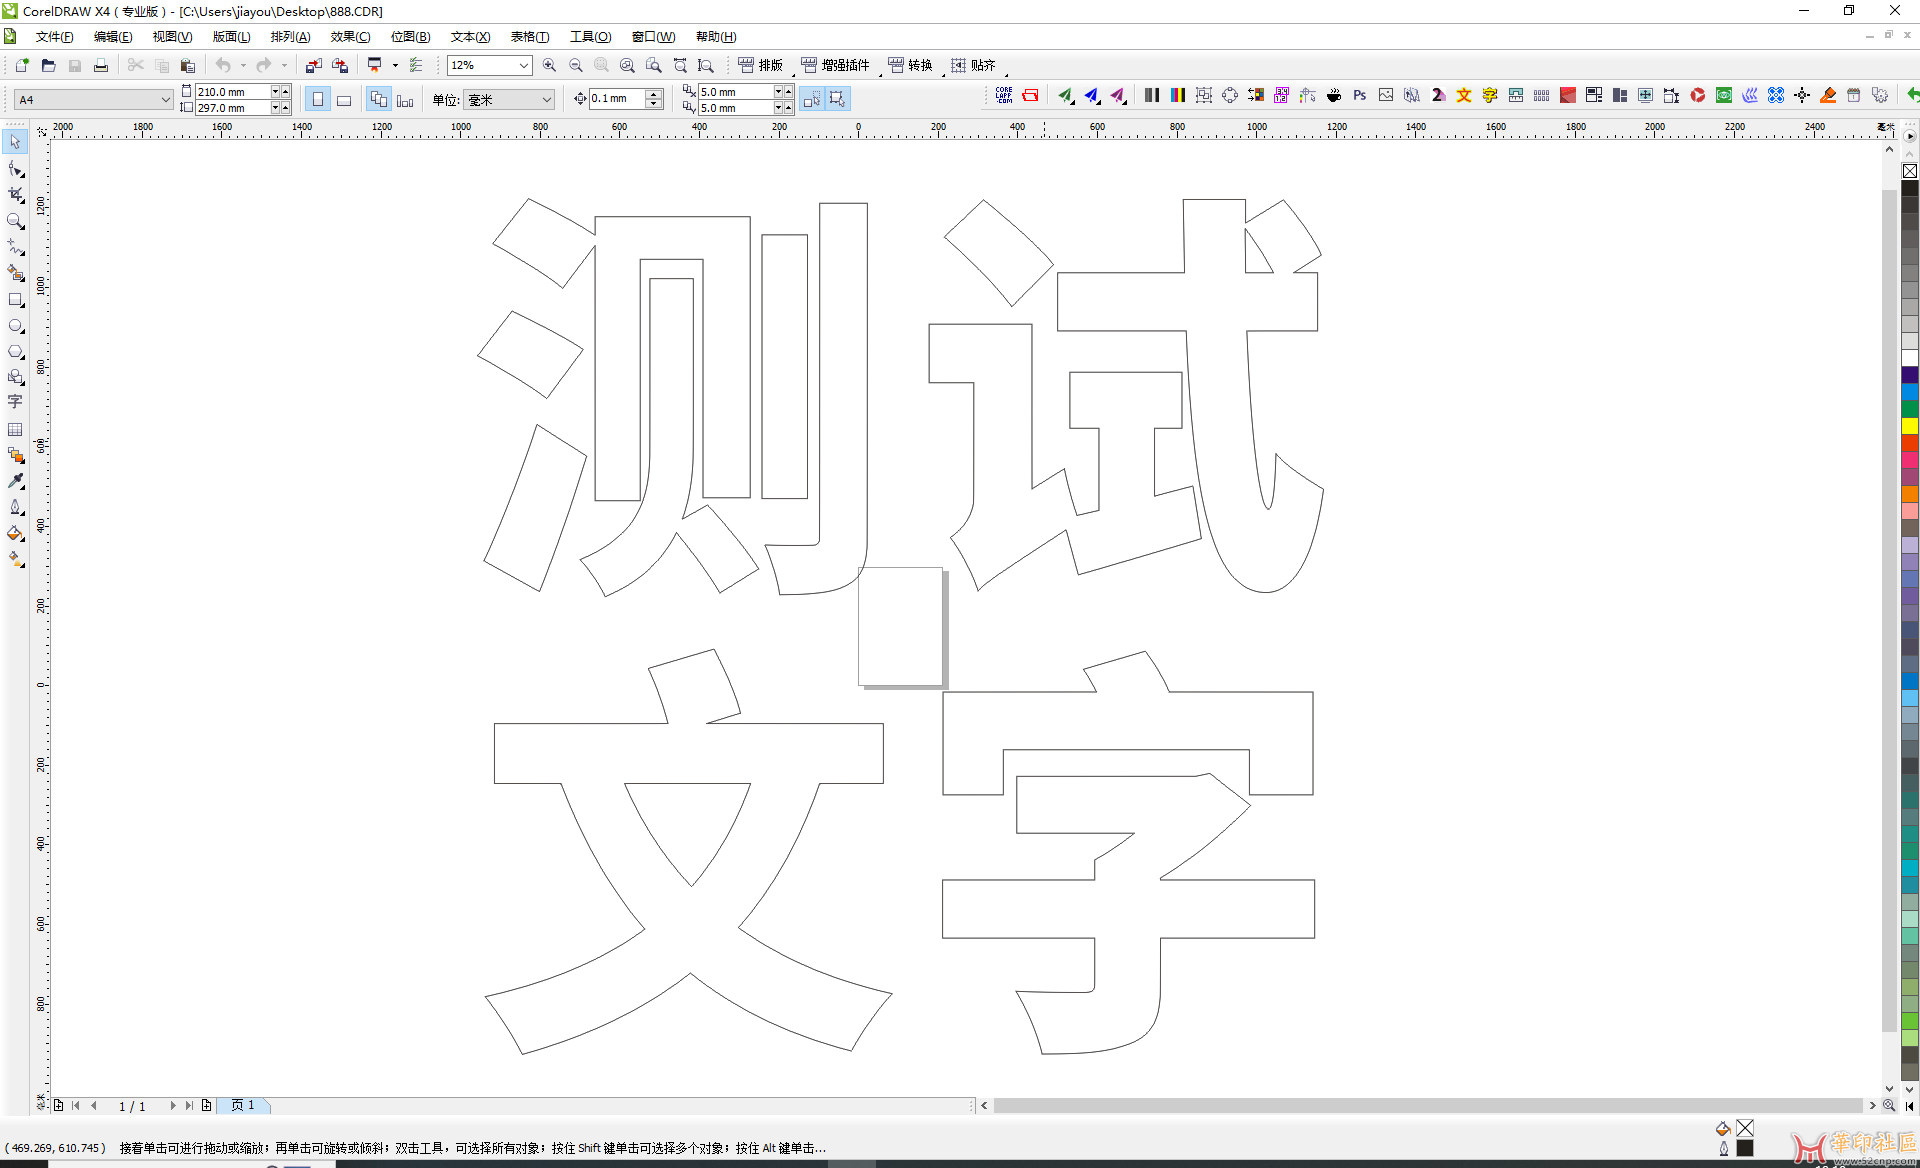Open the 效果(C) menu
Viewport: 1920px width, 1168px height.
coord(350,37)
